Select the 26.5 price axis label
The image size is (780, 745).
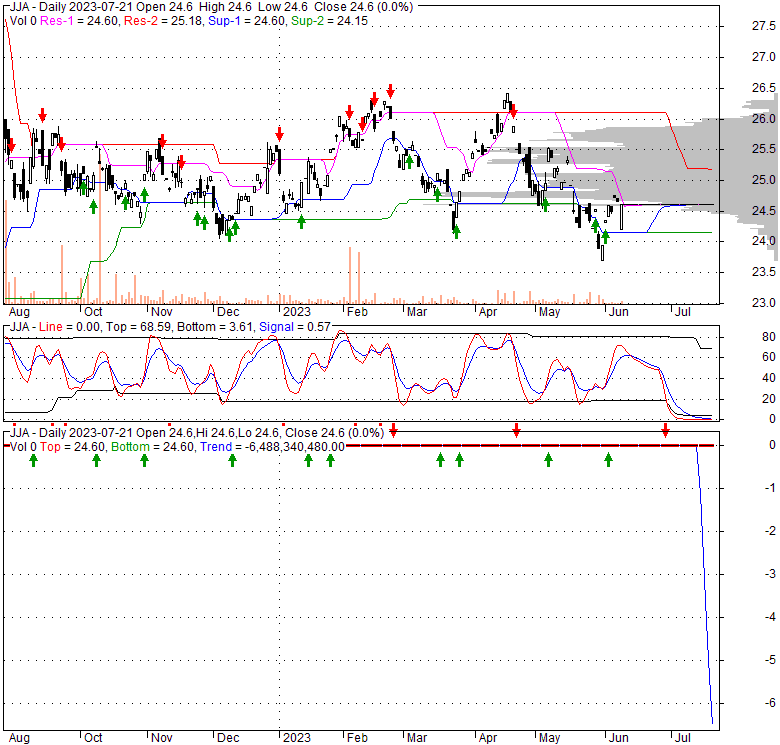764,88
